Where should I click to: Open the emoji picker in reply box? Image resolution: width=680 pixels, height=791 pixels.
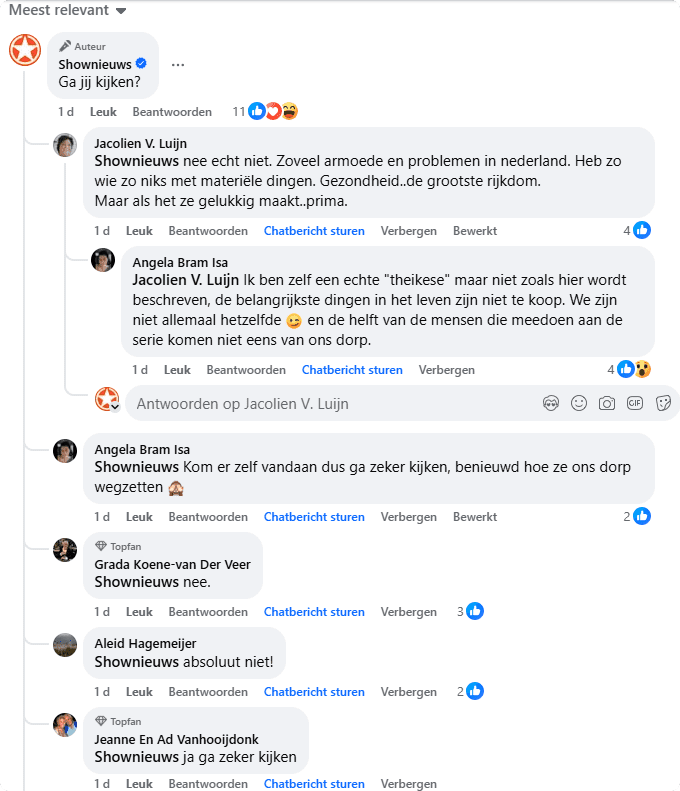click(578, 404)
